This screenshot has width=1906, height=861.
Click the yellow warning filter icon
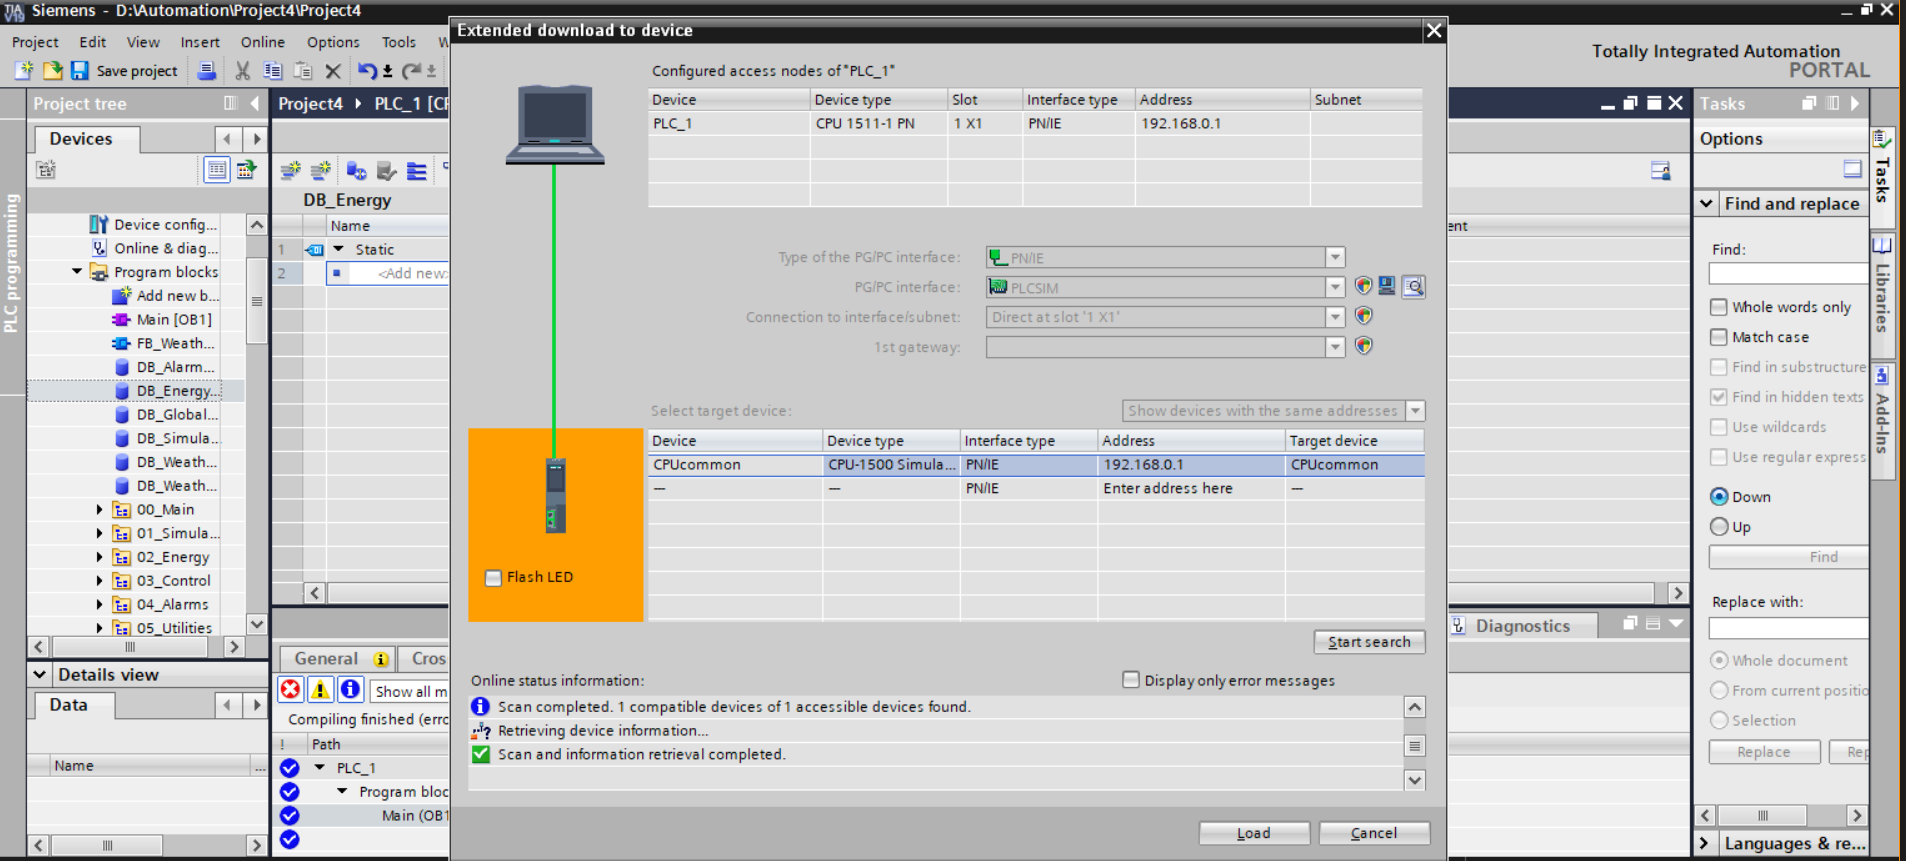[320, 689]
